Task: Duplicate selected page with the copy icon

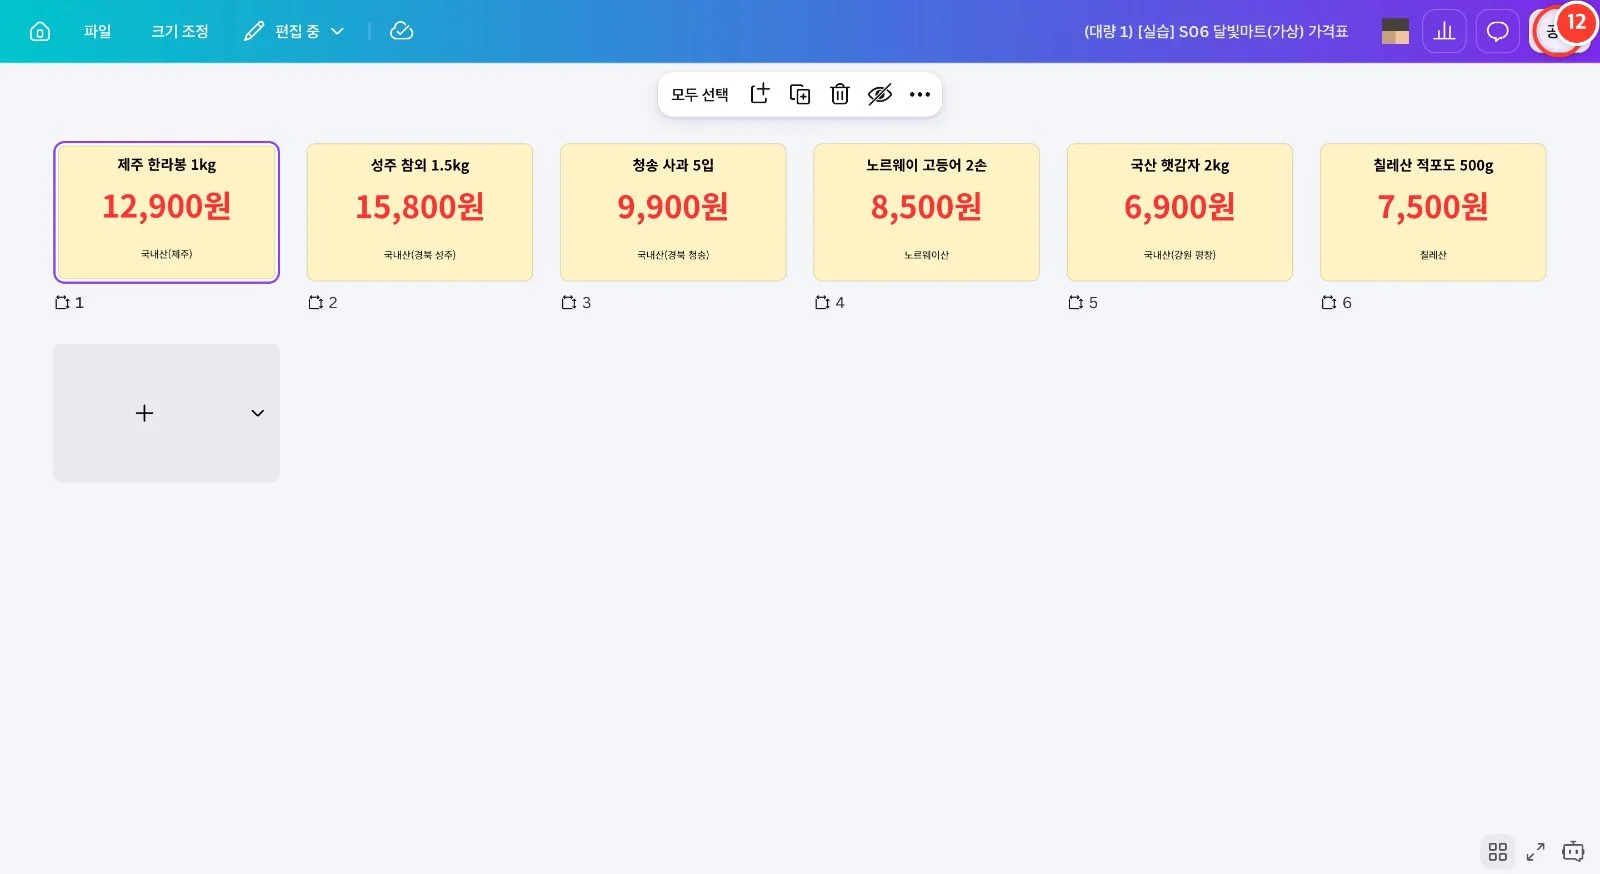Action: tap(800, 94)
